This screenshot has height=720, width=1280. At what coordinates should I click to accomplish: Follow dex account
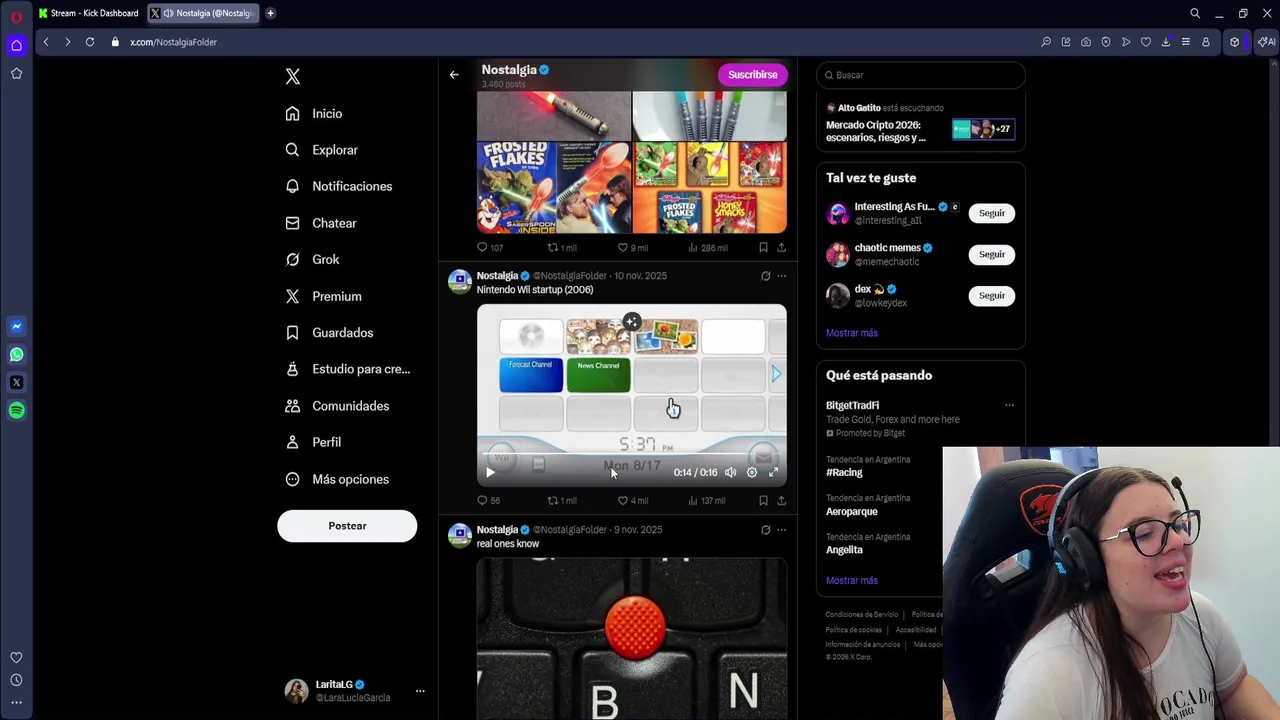click(x=991, y=295)
